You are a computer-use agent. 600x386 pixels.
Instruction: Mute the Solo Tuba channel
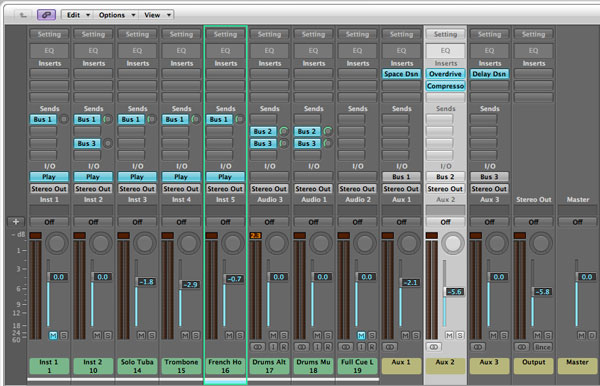pyautogui.click(x=141, y=336)
